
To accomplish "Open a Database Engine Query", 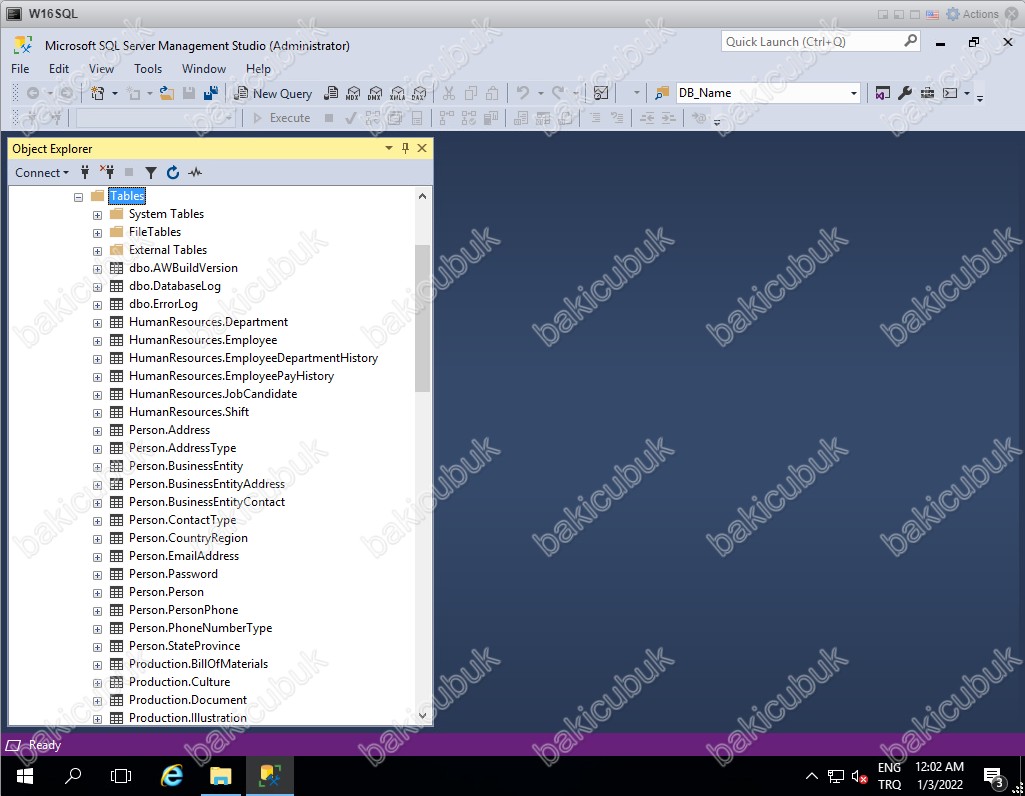I will (x=331, y=93).
